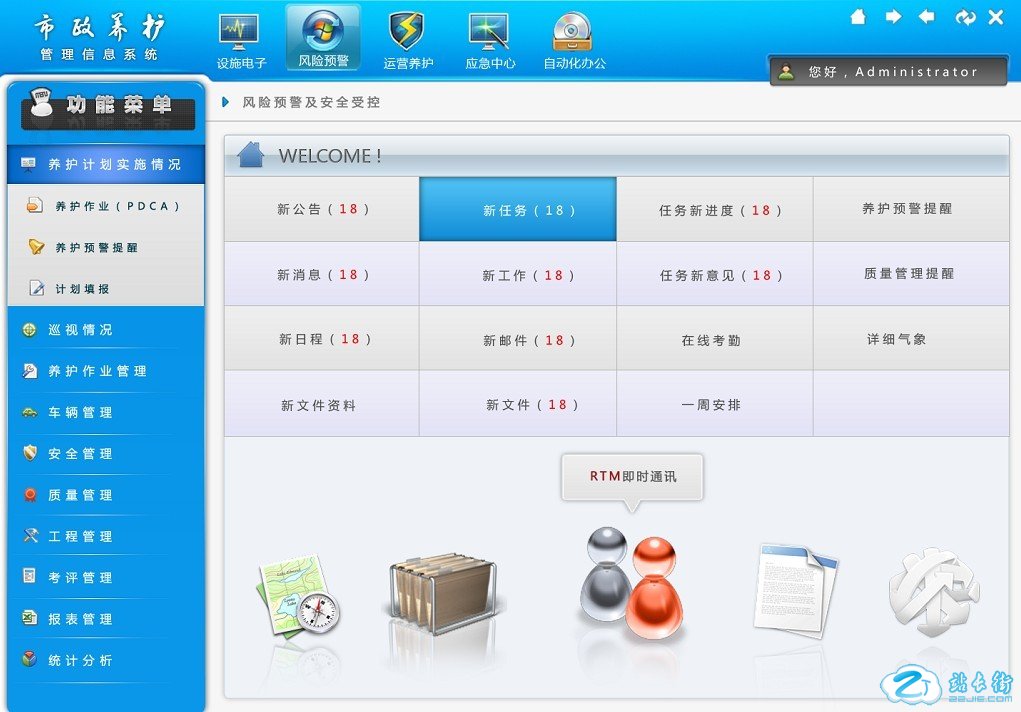
Task: Expand the 巡视情况 sidebar section
Action: tap(80, 330)
